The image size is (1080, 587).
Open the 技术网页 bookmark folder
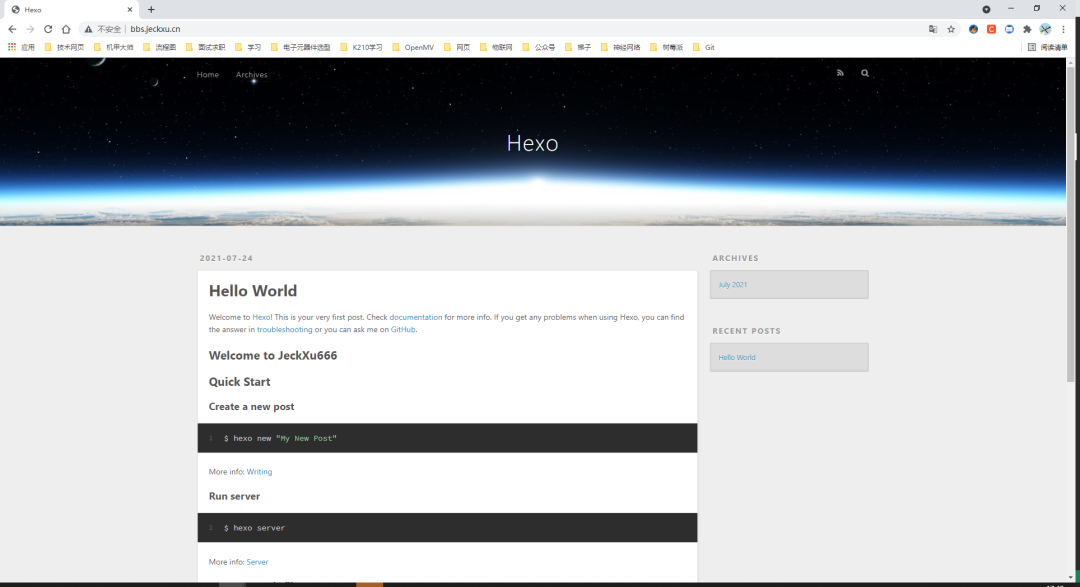point(64,48)
